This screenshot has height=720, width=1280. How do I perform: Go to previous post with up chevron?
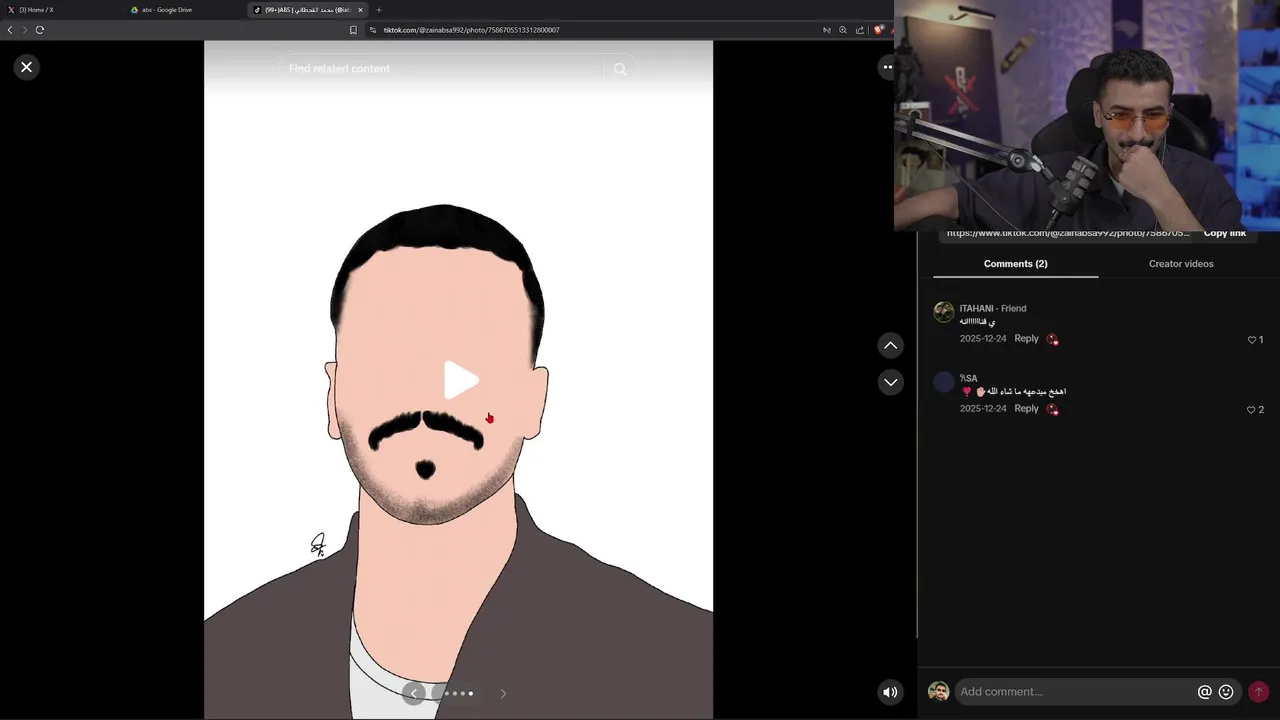click(x=890, y=345)
